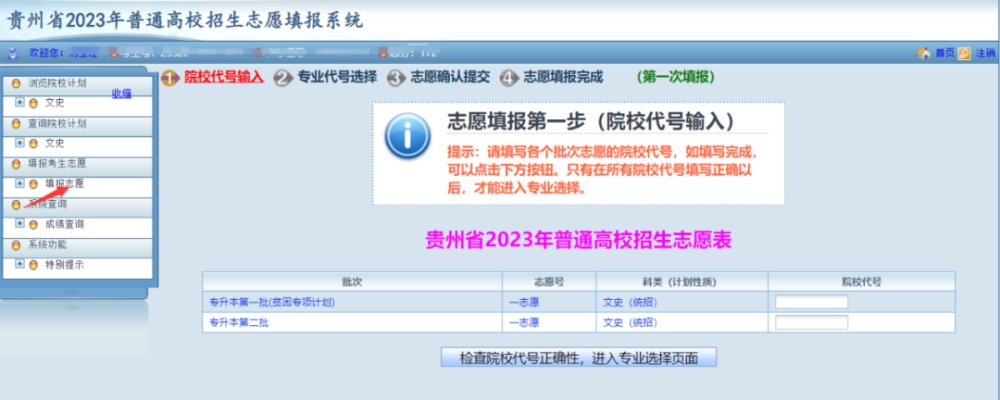Click 志愿填报第一步（院校代号输入）title

point(592,121)
